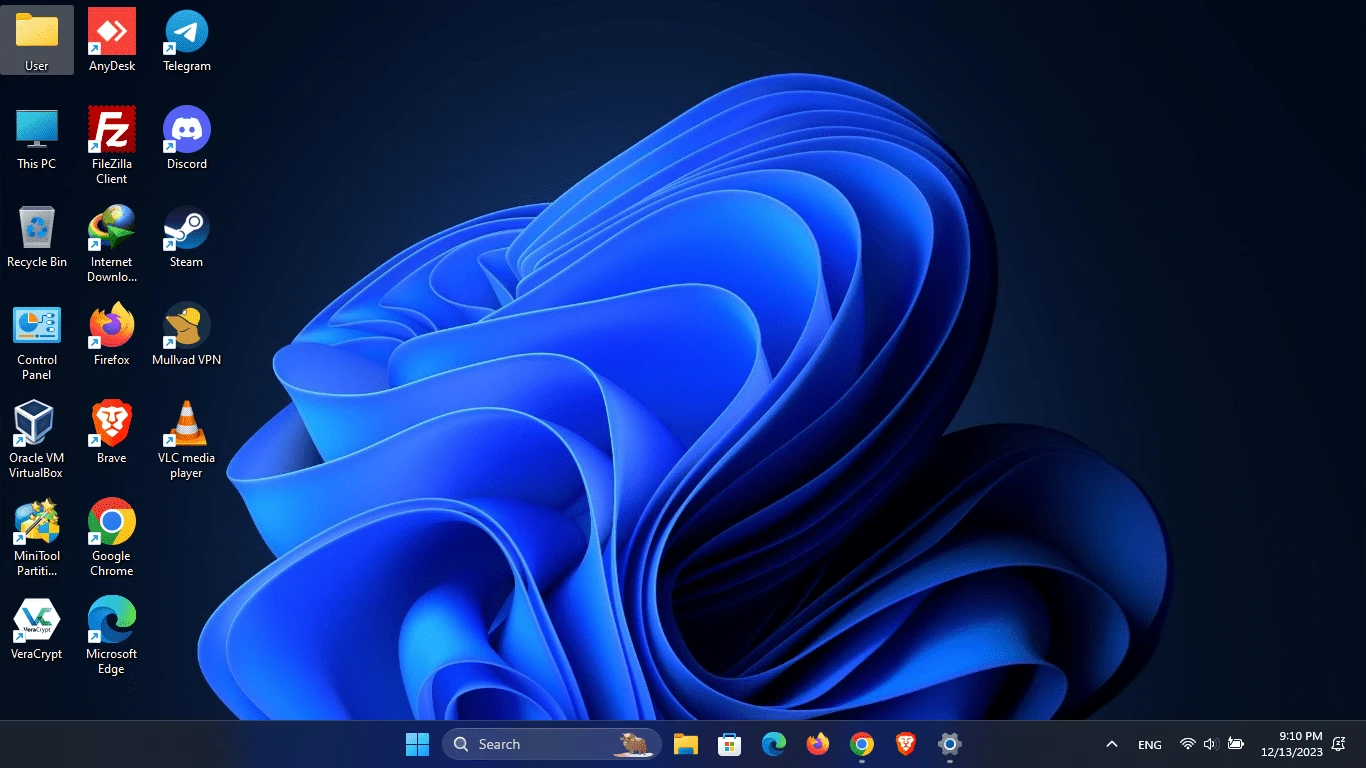
Task: Launch Mullvad VPN
Action: tap(186, 327)
